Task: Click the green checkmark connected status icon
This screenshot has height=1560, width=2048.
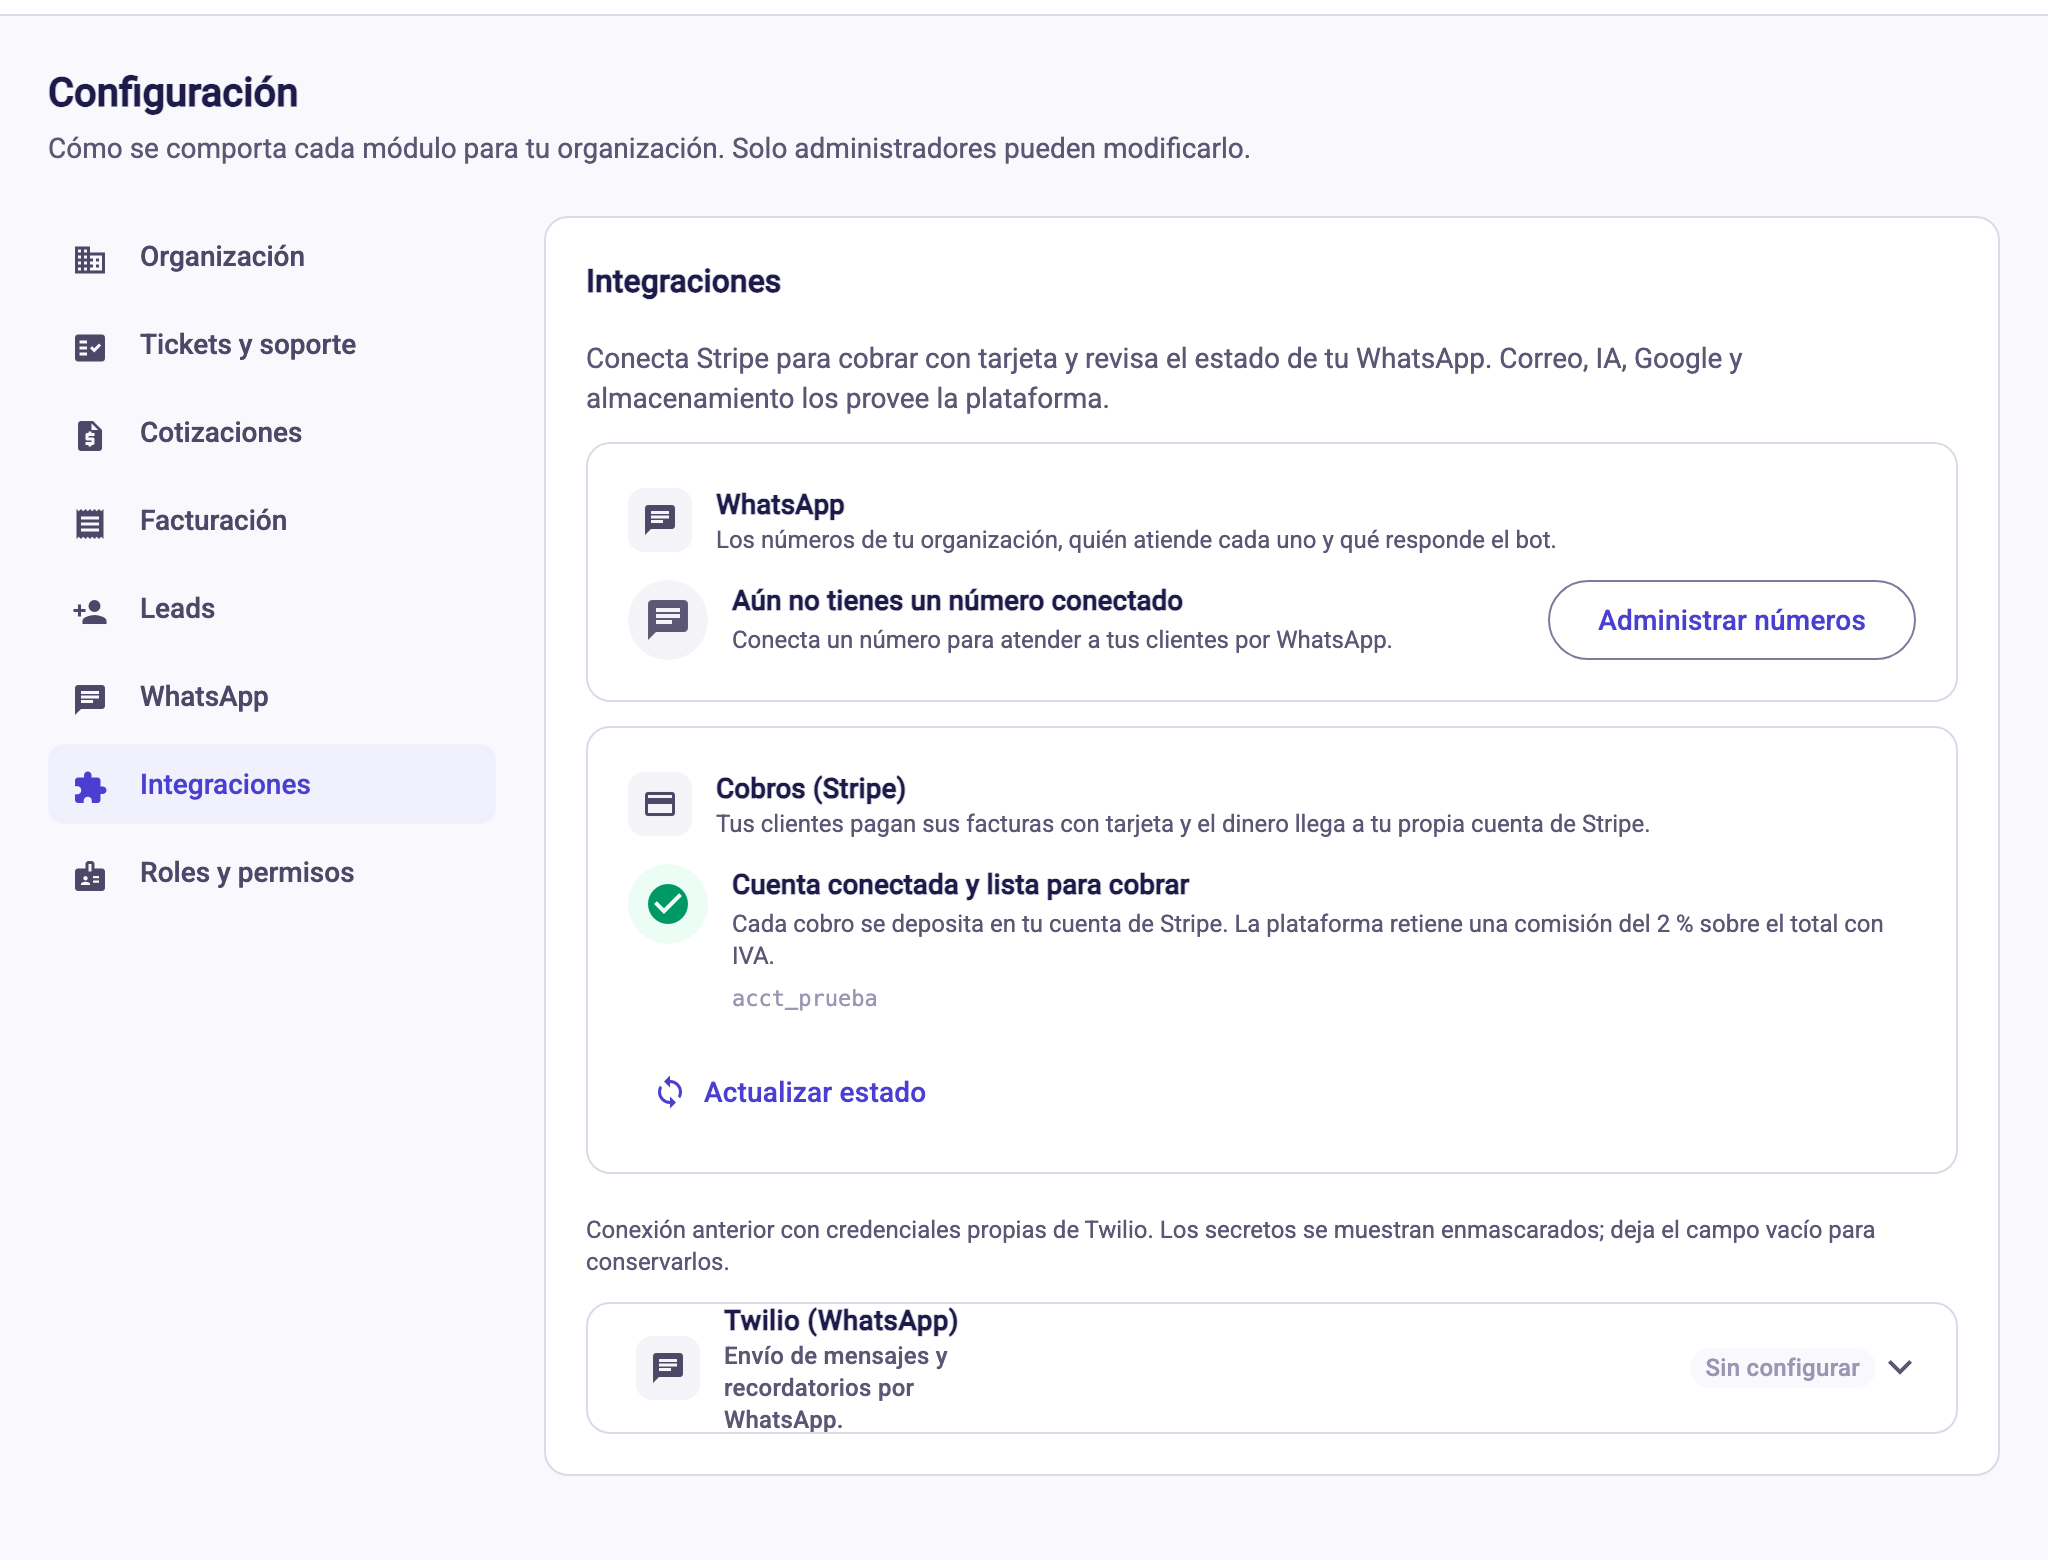Action: pos(668,903)
